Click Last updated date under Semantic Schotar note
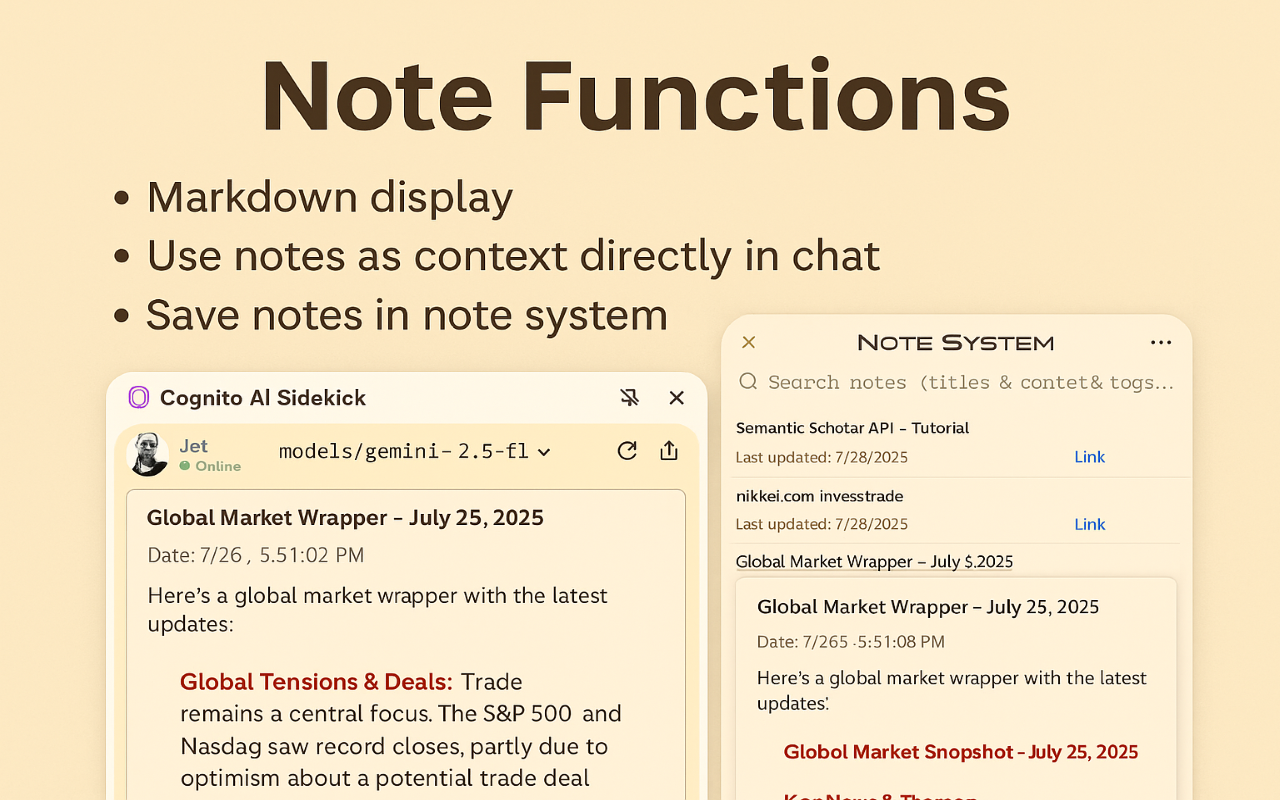This screenshot has width=1280, height=800. click(x=822, y=457)
